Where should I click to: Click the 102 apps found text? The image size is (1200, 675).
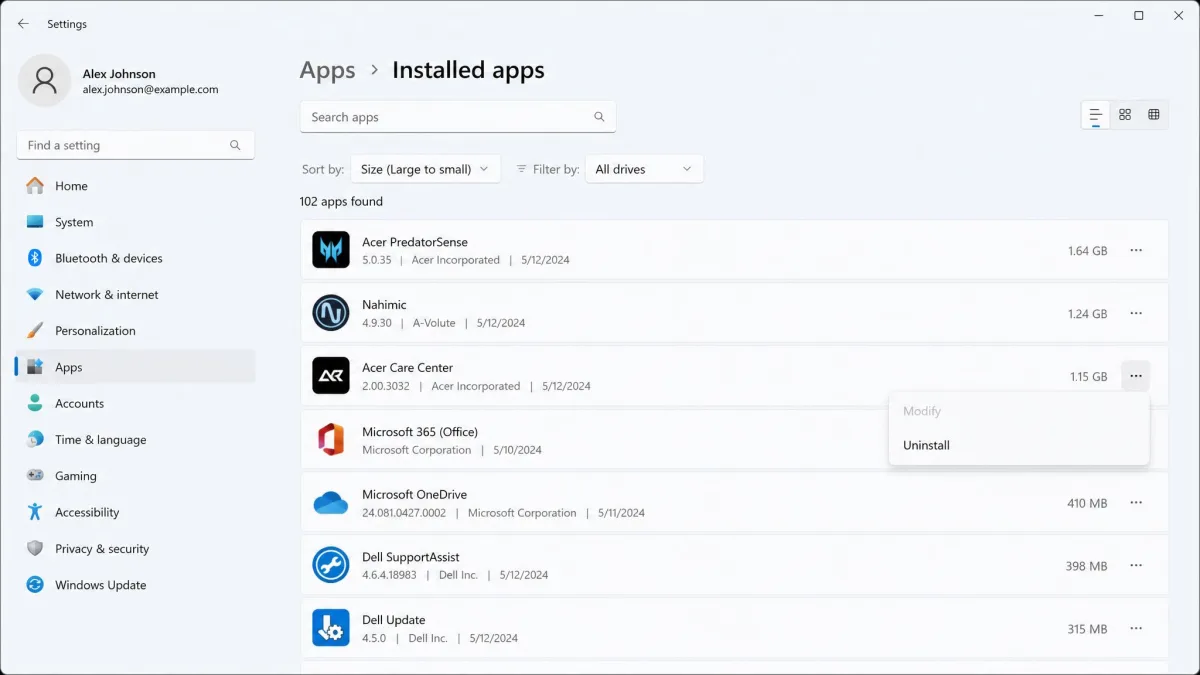click(x=341, y=201)
